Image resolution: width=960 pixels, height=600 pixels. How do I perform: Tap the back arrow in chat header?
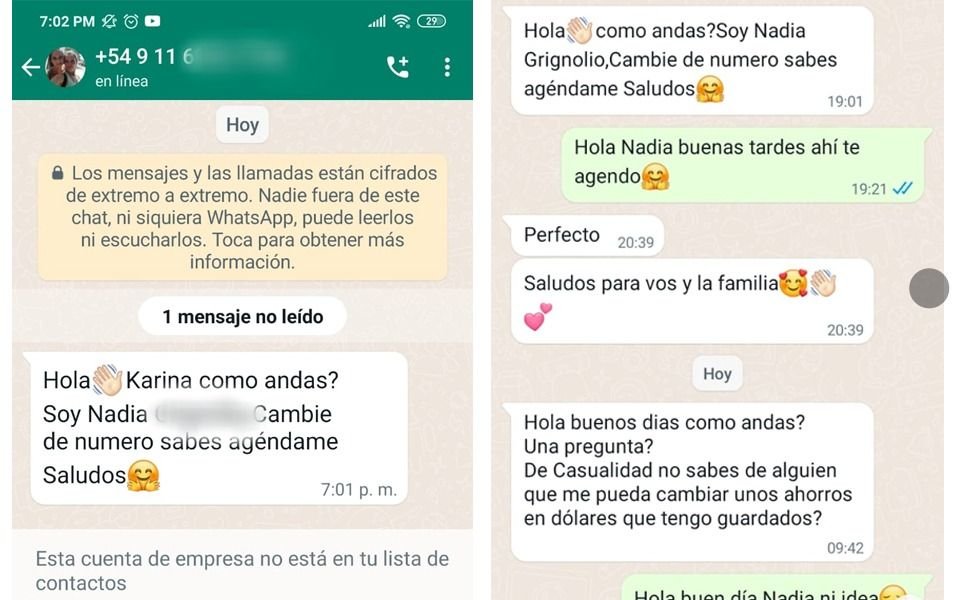coord(30,67)
